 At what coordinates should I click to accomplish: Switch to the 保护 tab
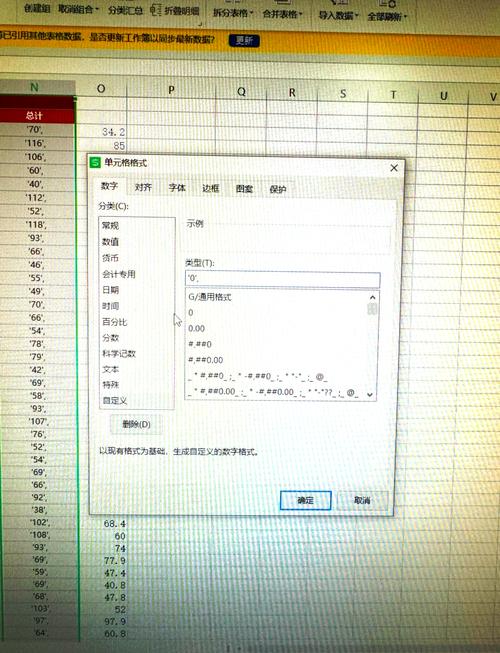(278, 189)
